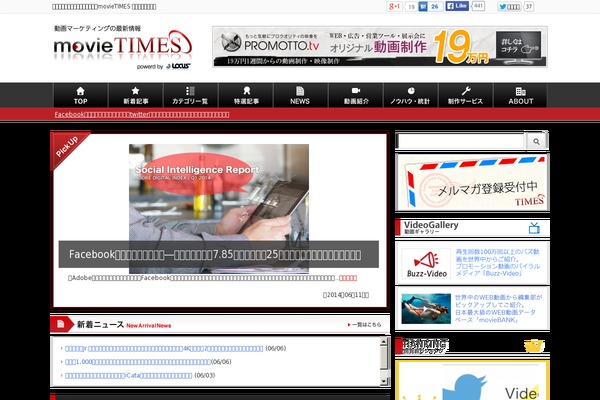Click the Google +1 share button
The image size is (600, 400).
click(395, 7)
